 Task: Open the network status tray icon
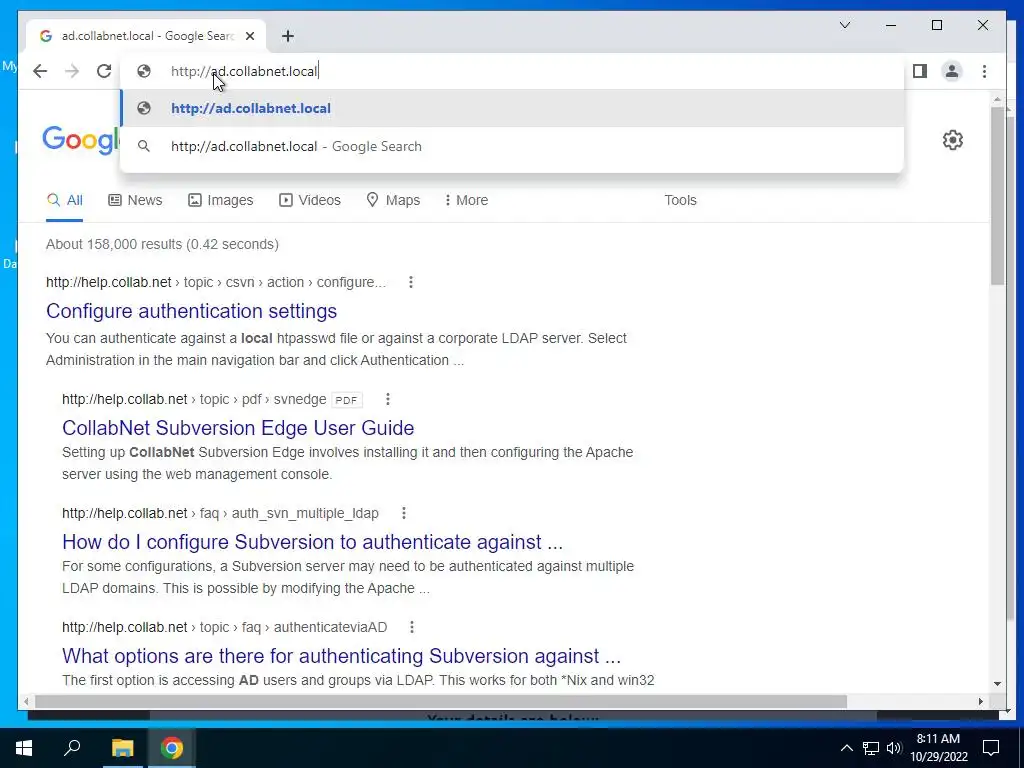click(871, 748)
